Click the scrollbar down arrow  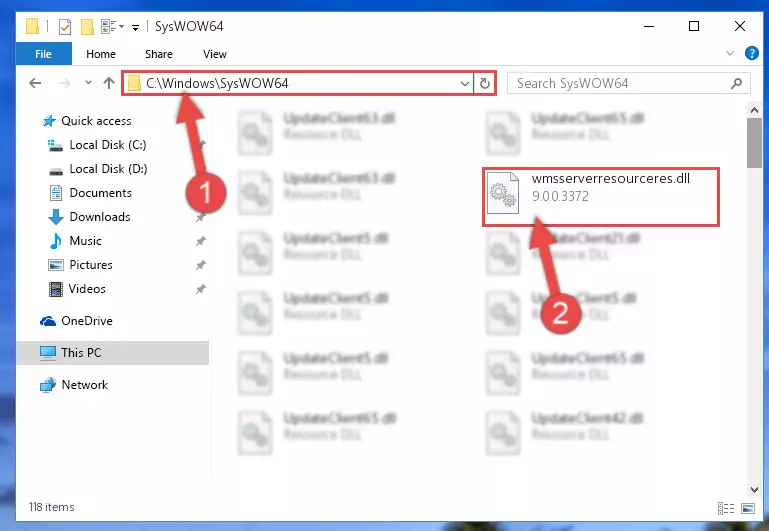[754, 489]
